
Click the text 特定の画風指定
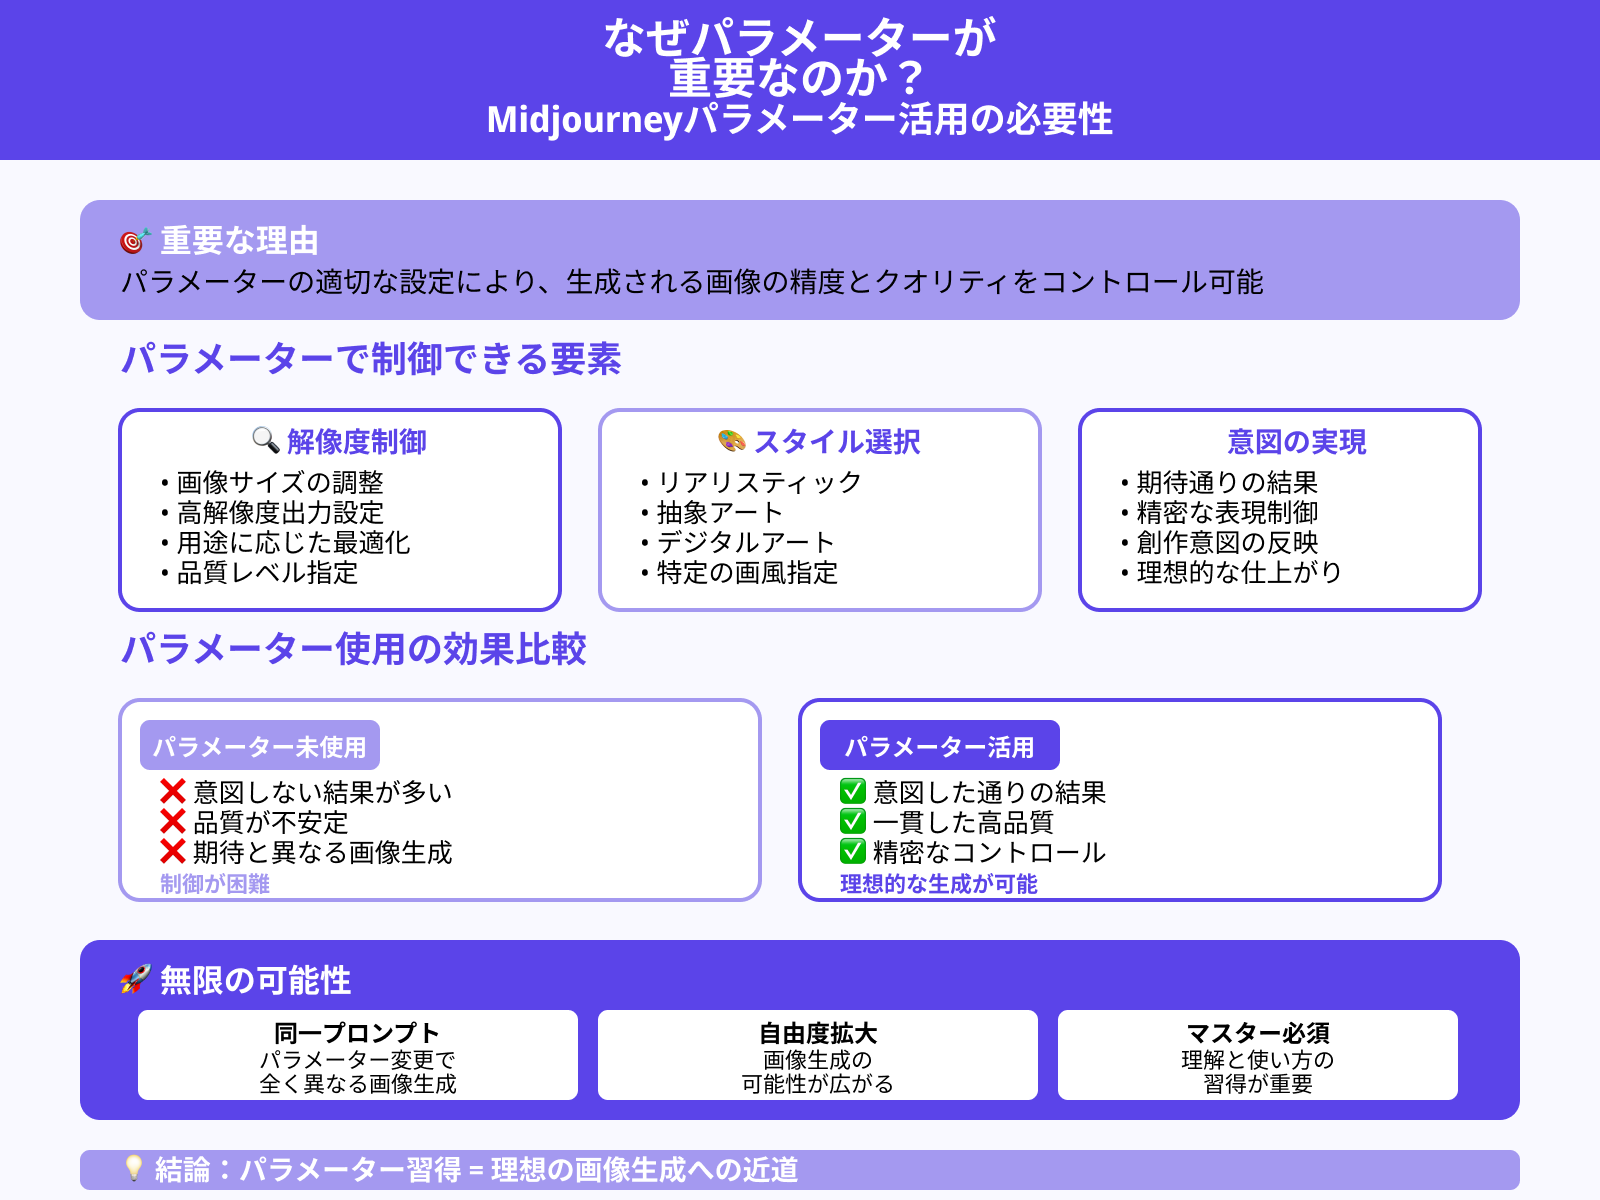[x=747, y=572]
